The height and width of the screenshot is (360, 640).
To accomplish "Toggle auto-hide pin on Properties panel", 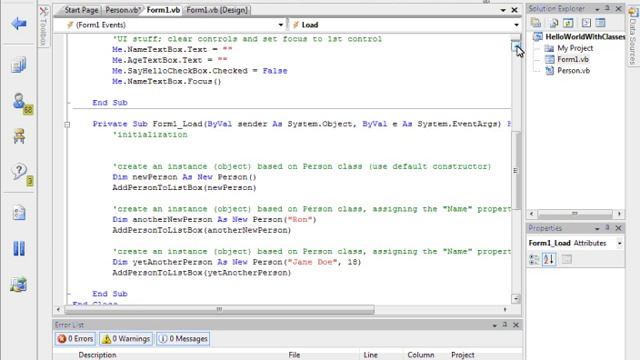I will tap(607, 228).
